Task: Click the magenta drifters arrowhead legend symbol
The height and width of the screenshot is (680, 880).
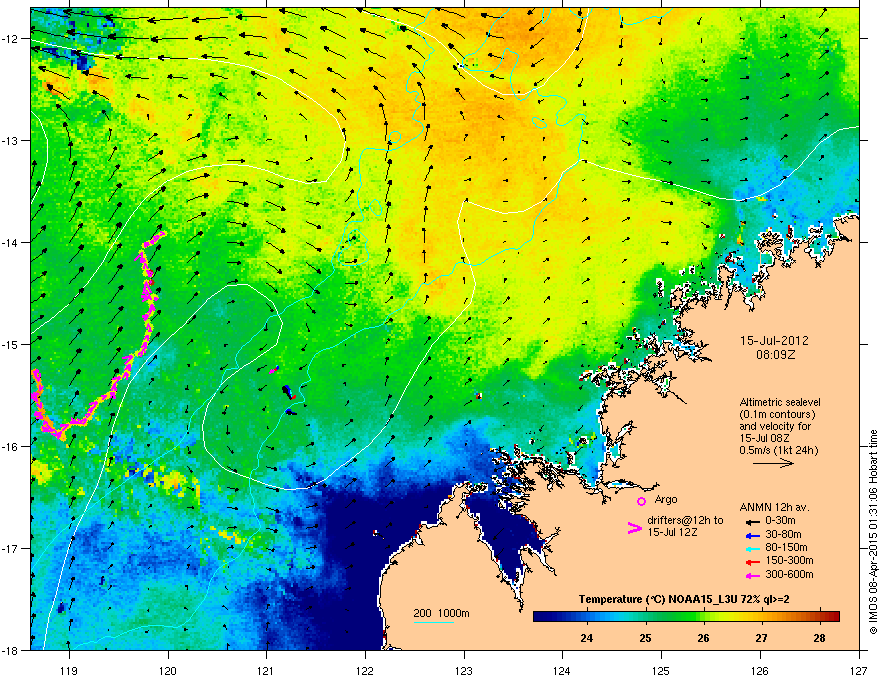Action: coord(635,528)
